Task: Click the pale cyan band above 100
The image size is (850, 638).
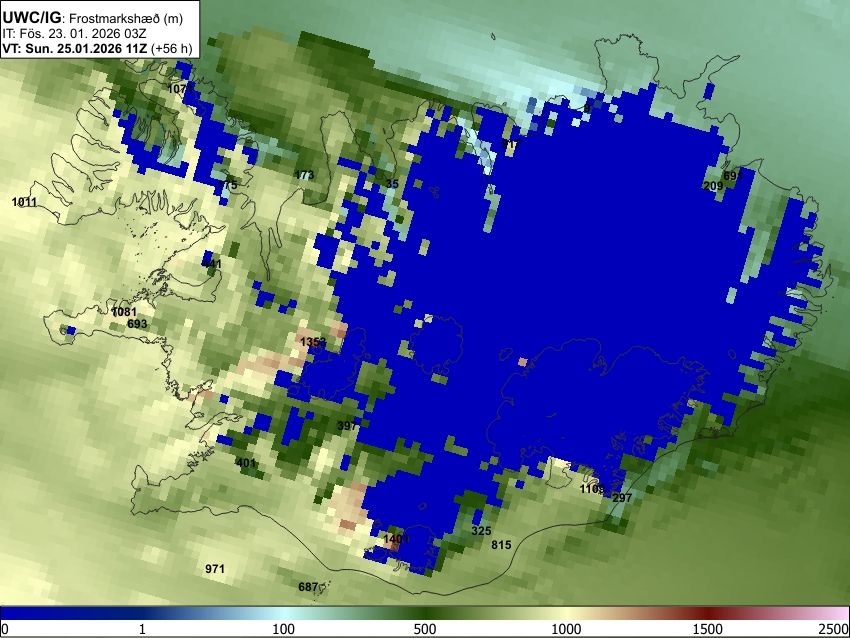Action: (286, 613)
